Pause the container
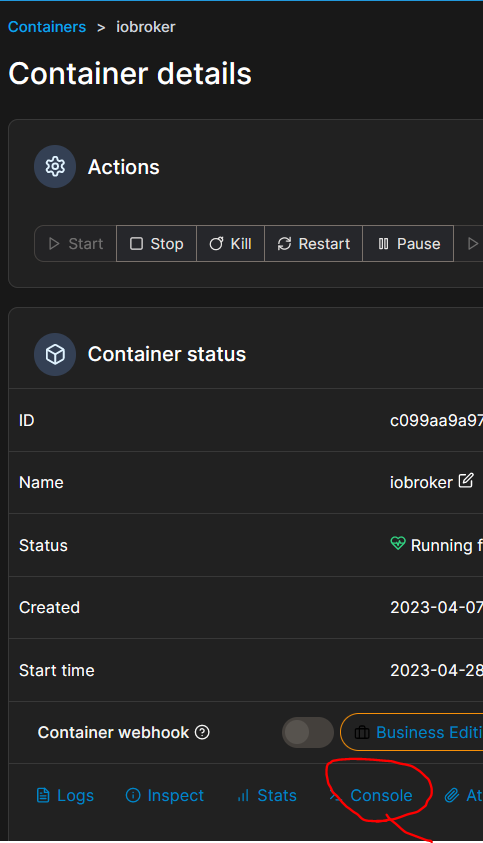This screenshot has width=483, height=843. [x=408, y=244]
